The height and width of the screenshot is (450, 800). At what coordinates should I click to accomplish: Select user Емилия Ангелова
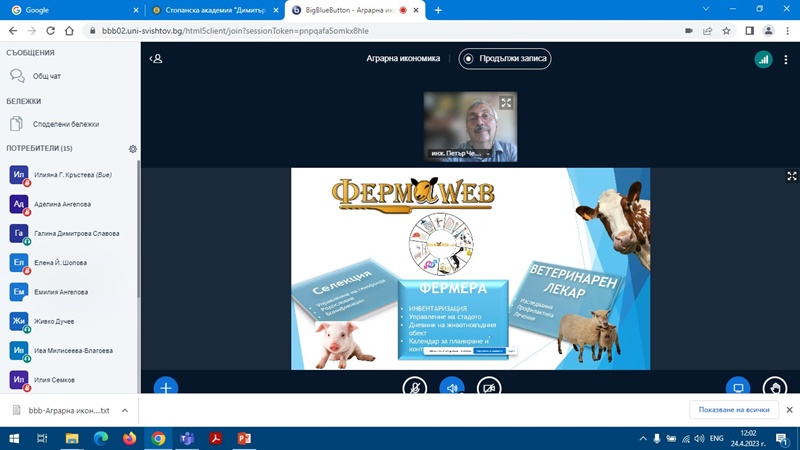point(70,292)
